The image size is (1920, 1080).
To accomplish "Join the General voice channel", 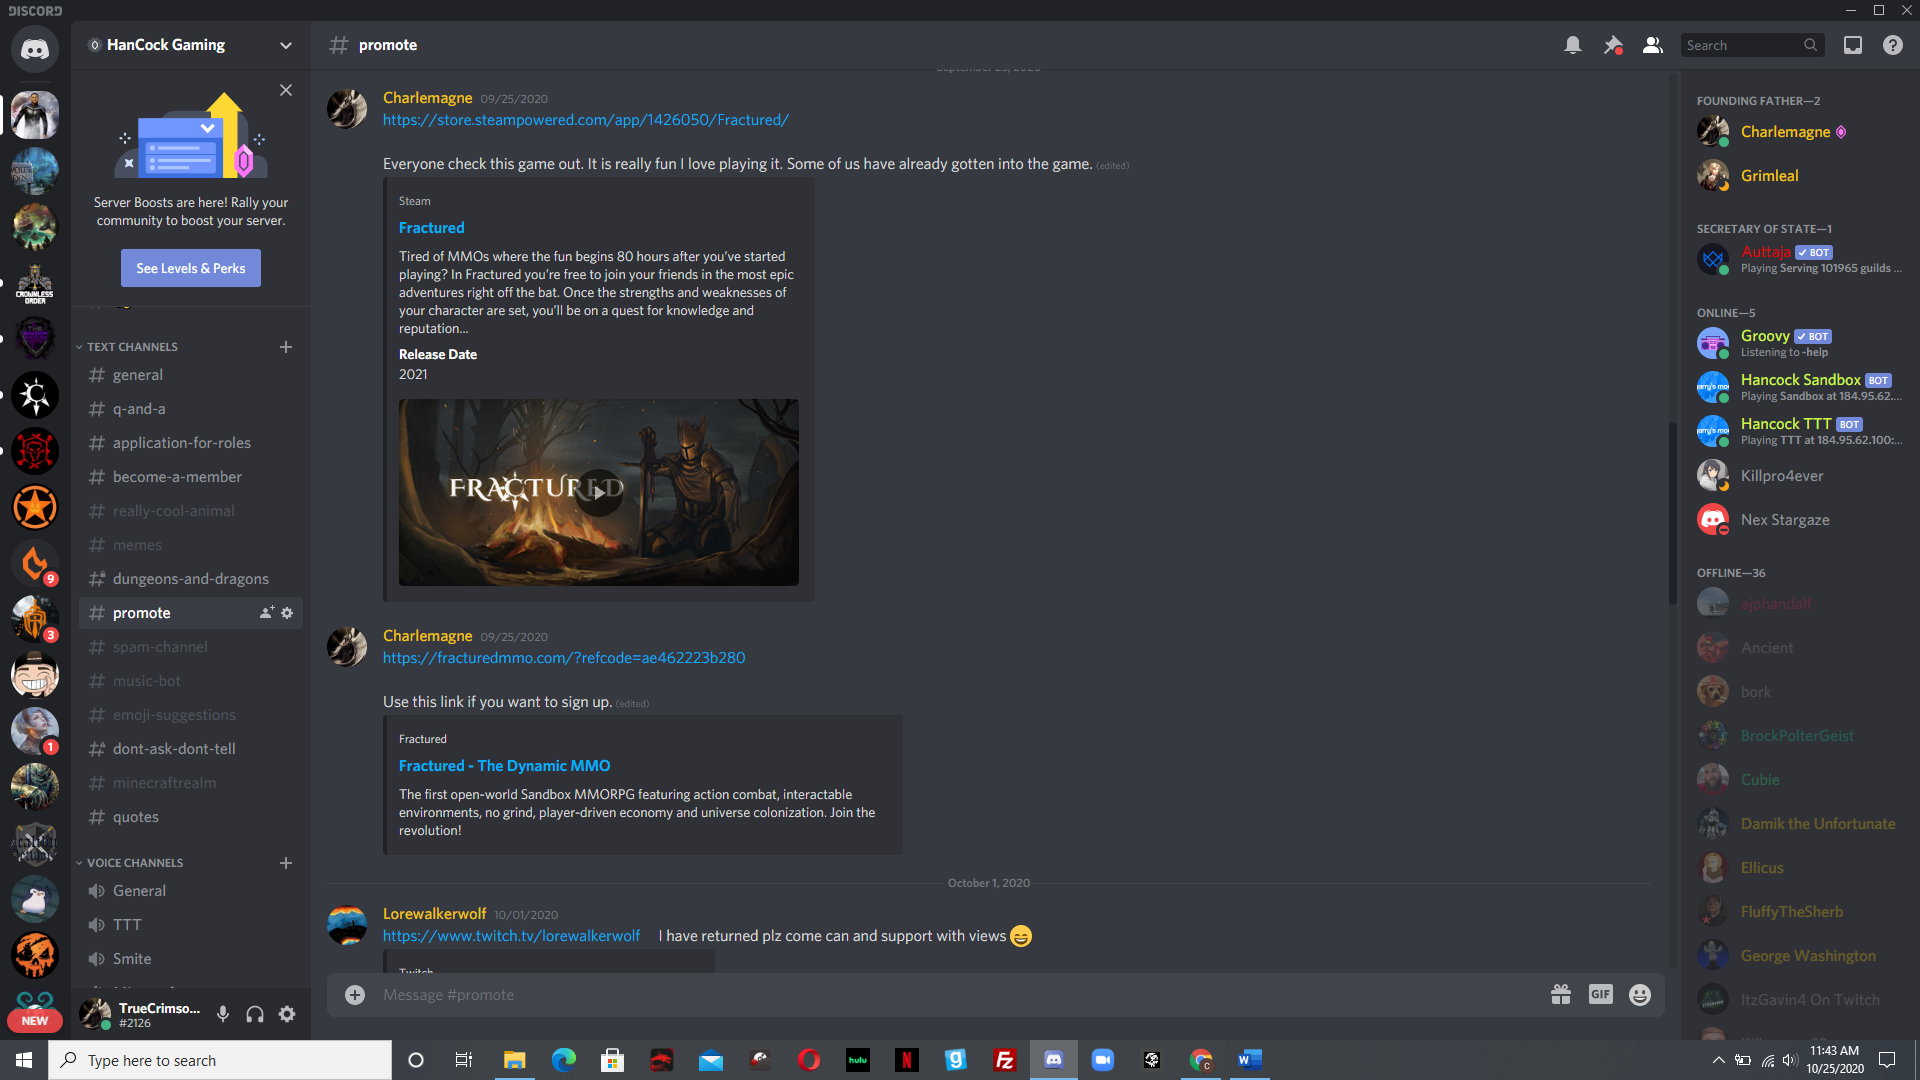I will pos(190,890).
